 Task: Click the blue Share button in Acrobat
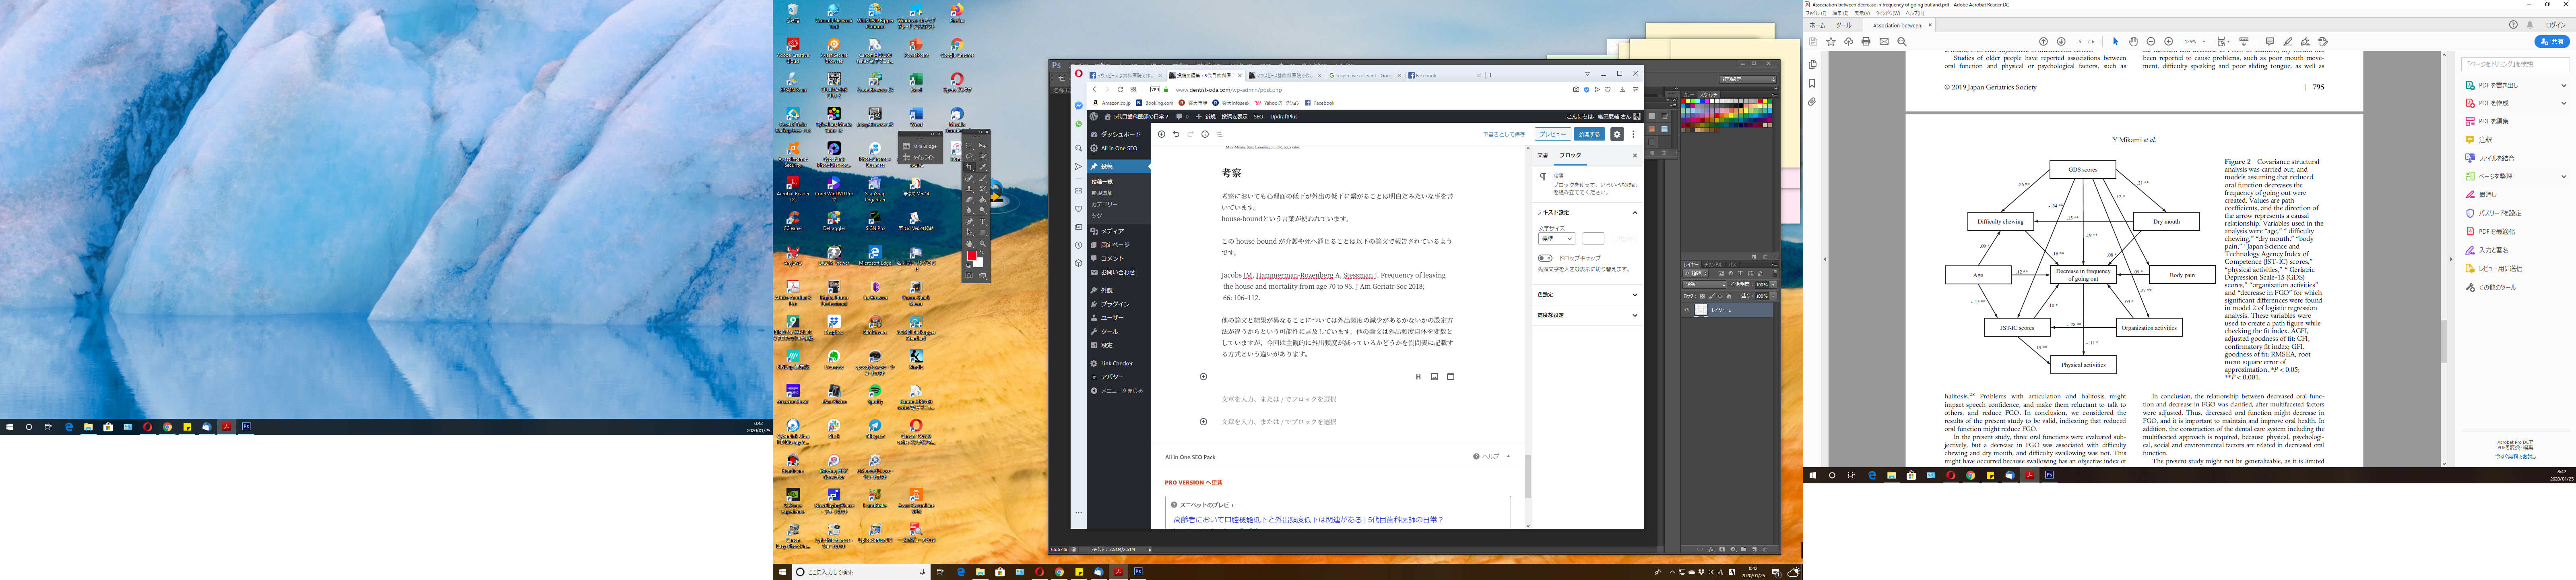pos(2552,42)
